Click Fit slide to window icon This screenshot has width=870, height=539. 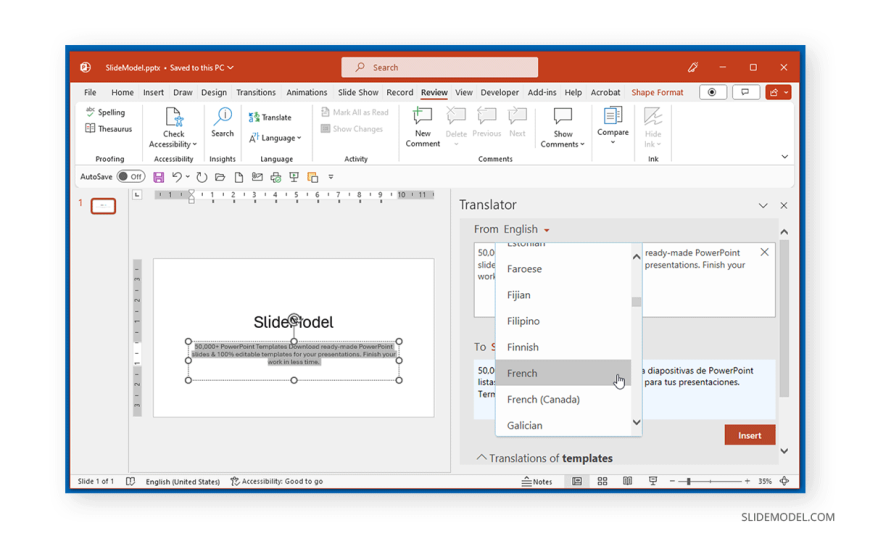pos(784,481)
